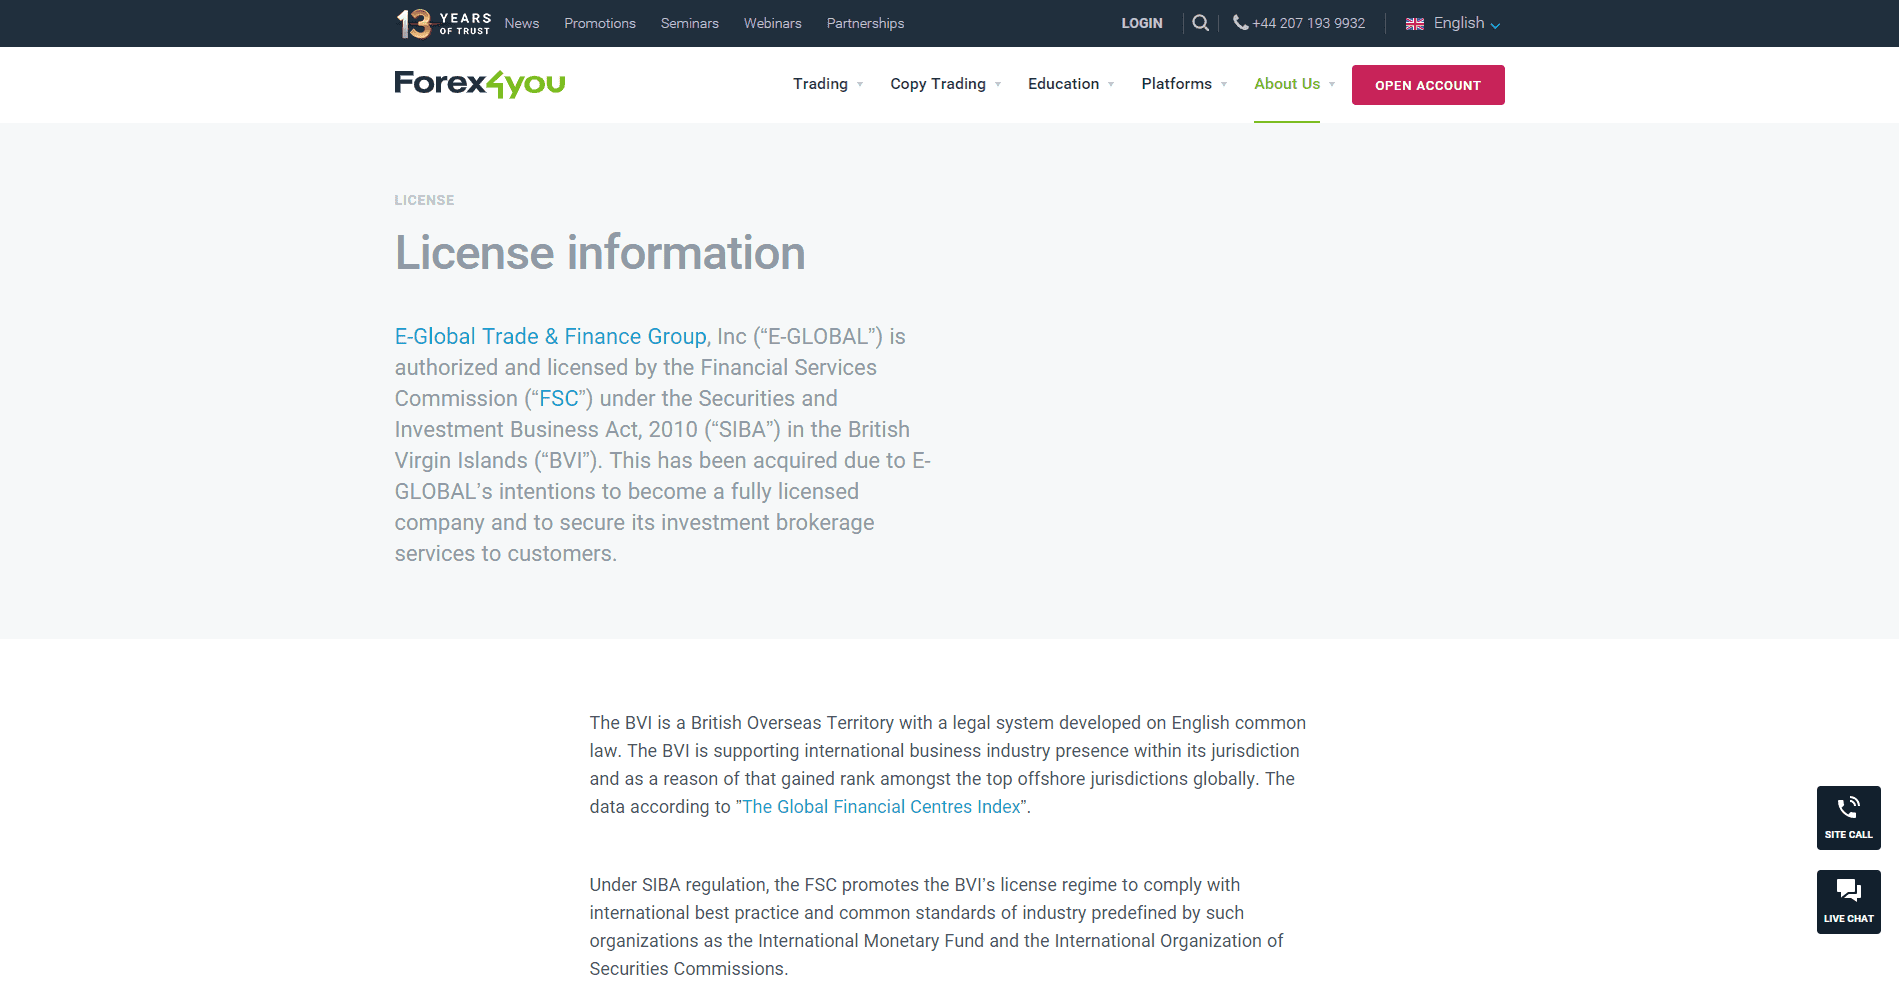Switch to the Education menu
This screenshot has height=986, width=1899.
tap(1064, 84)
